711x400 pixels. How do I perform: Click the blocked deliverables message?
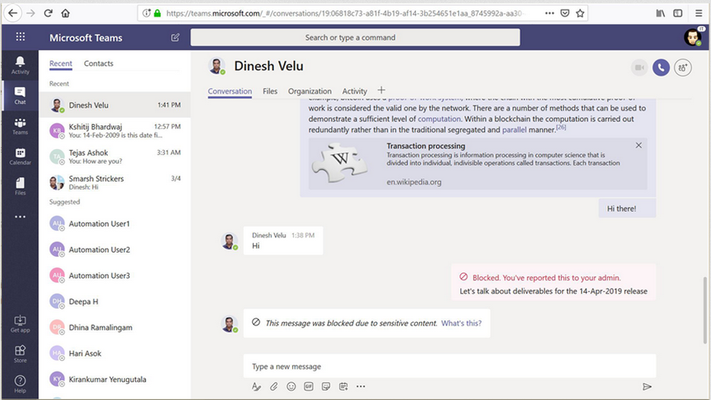(553, 282)
